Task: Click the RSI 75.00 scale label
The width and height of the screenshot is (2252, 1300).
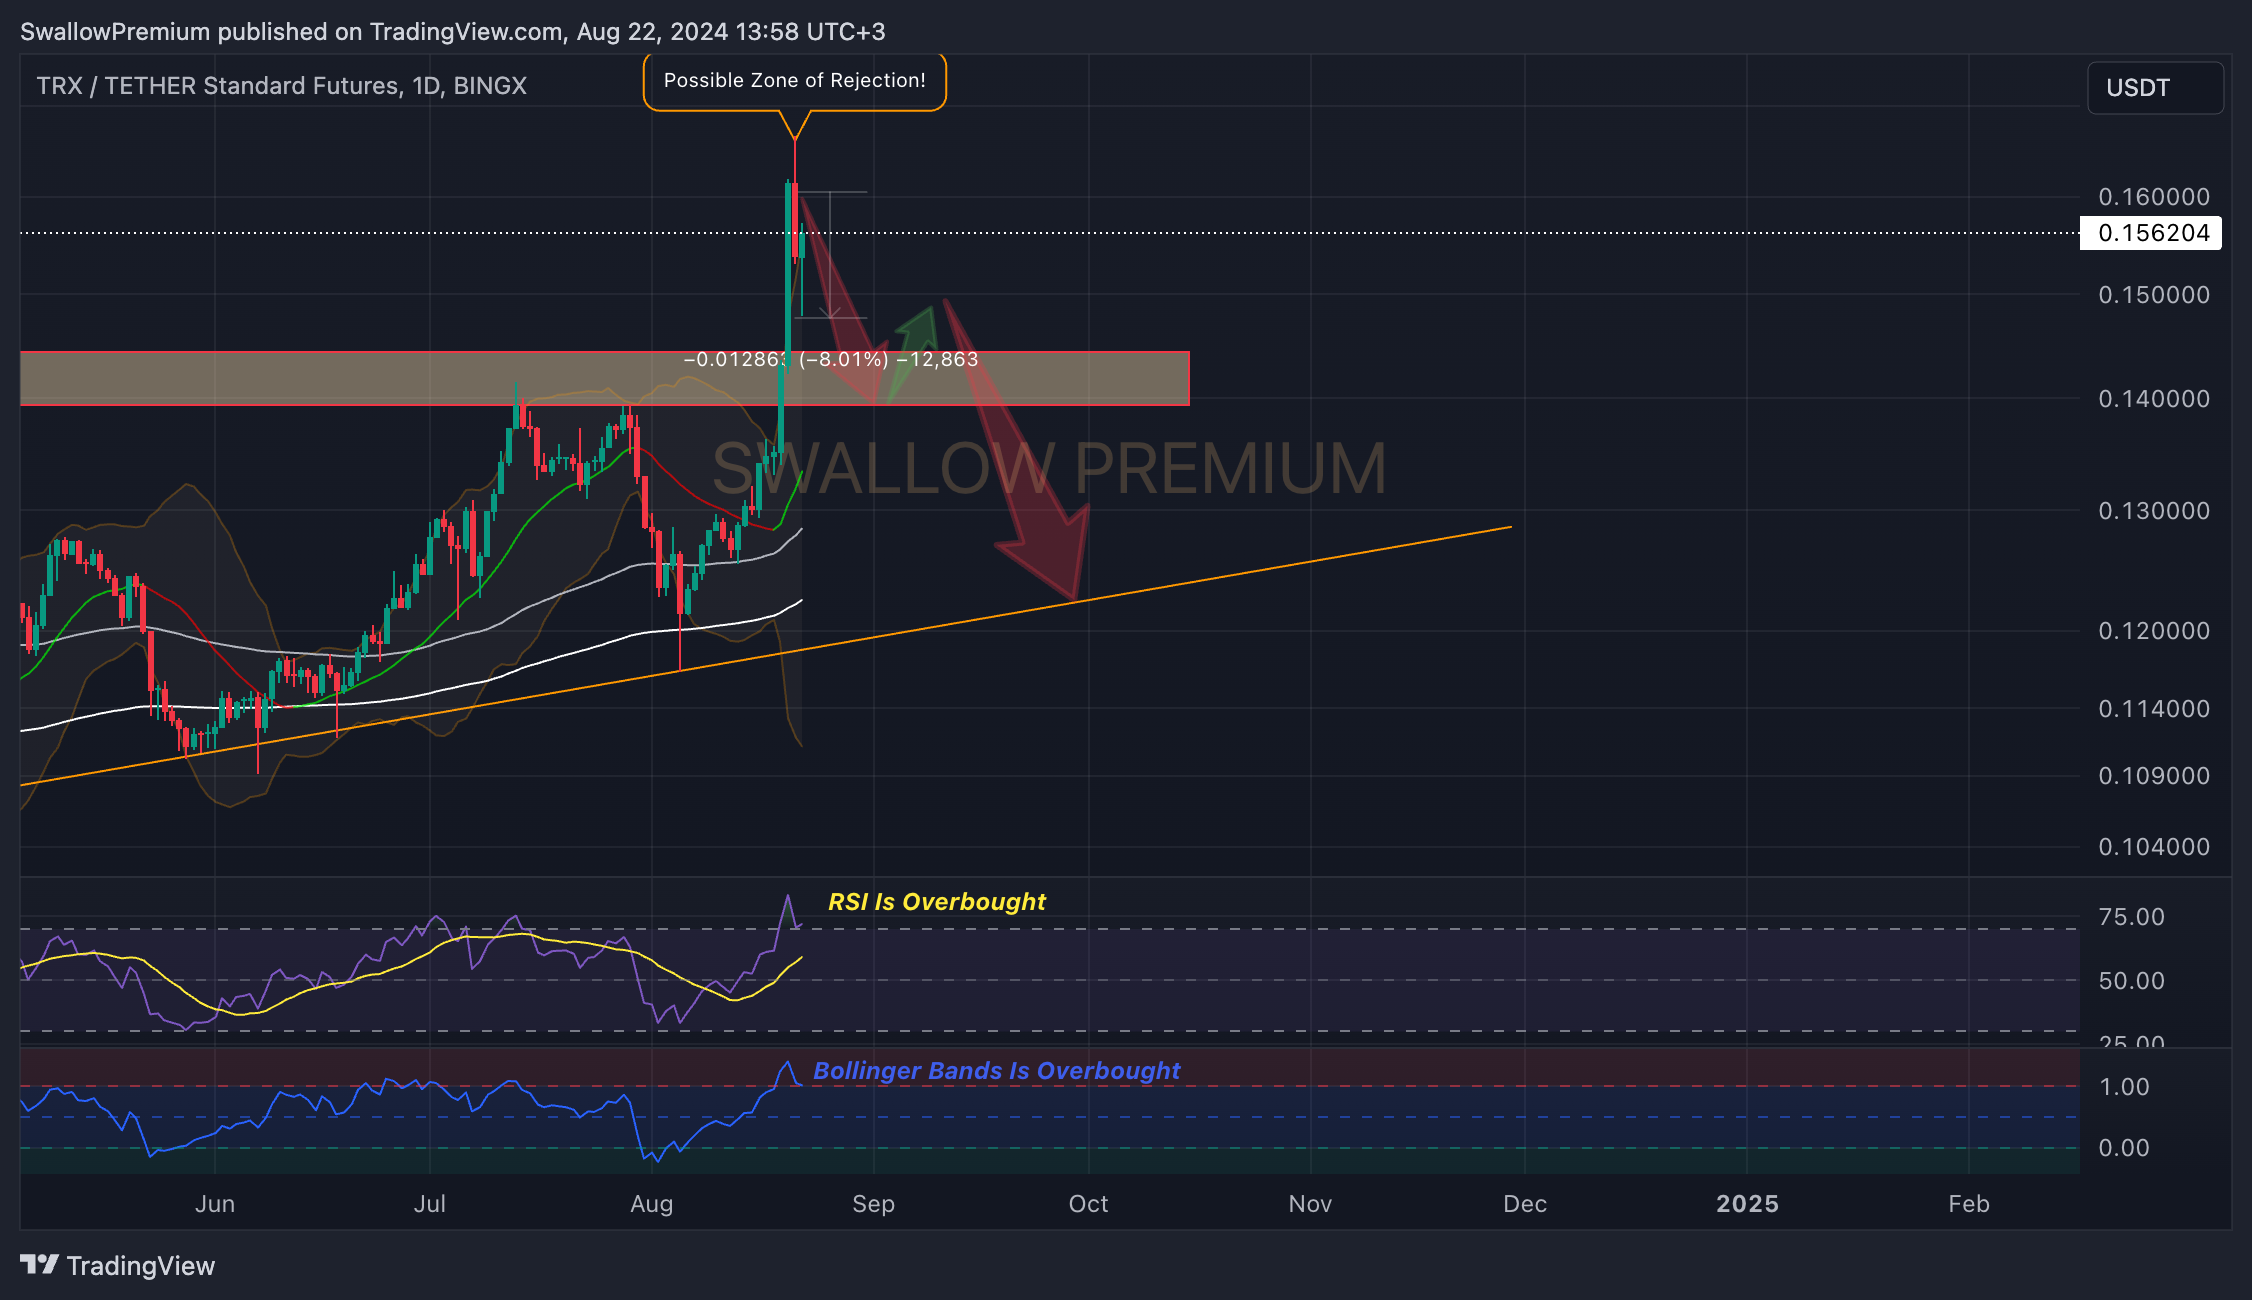Action: coord(2131,917)
